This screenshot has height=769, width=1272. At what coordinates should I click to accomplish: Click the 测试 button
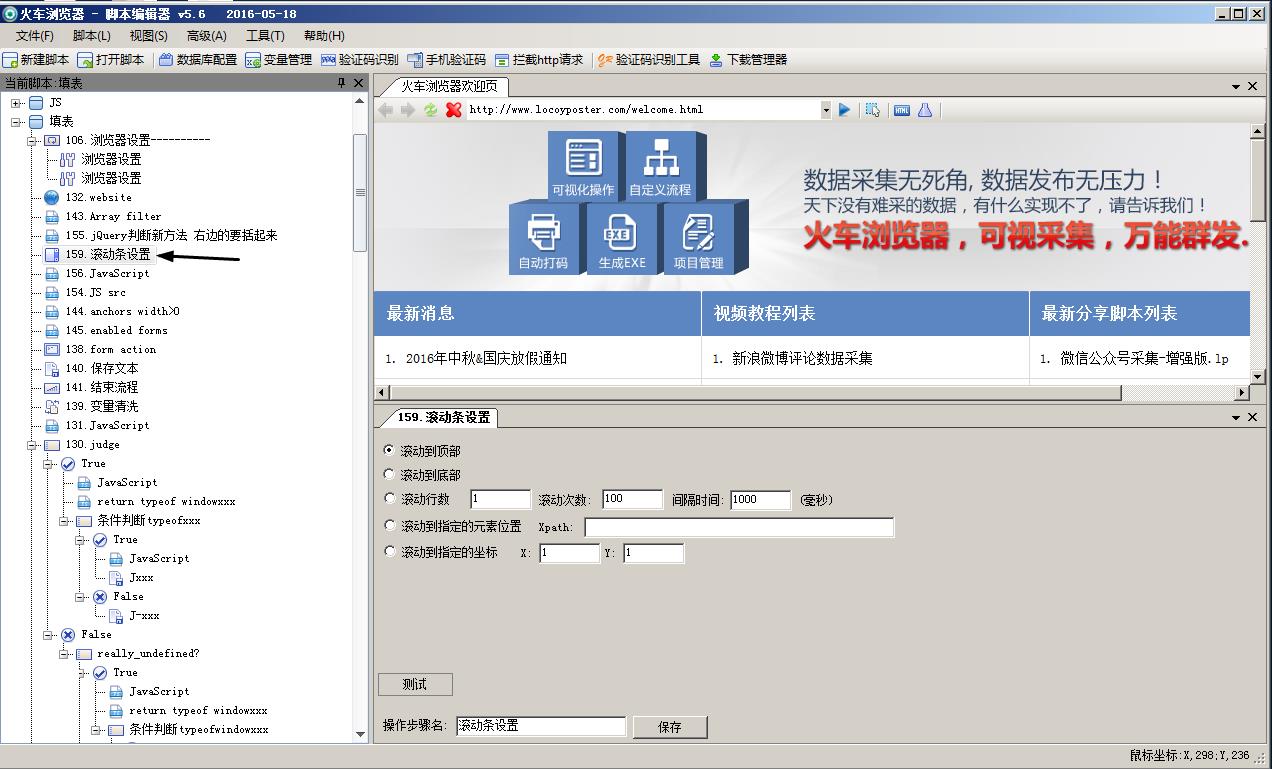pos(415,684)
